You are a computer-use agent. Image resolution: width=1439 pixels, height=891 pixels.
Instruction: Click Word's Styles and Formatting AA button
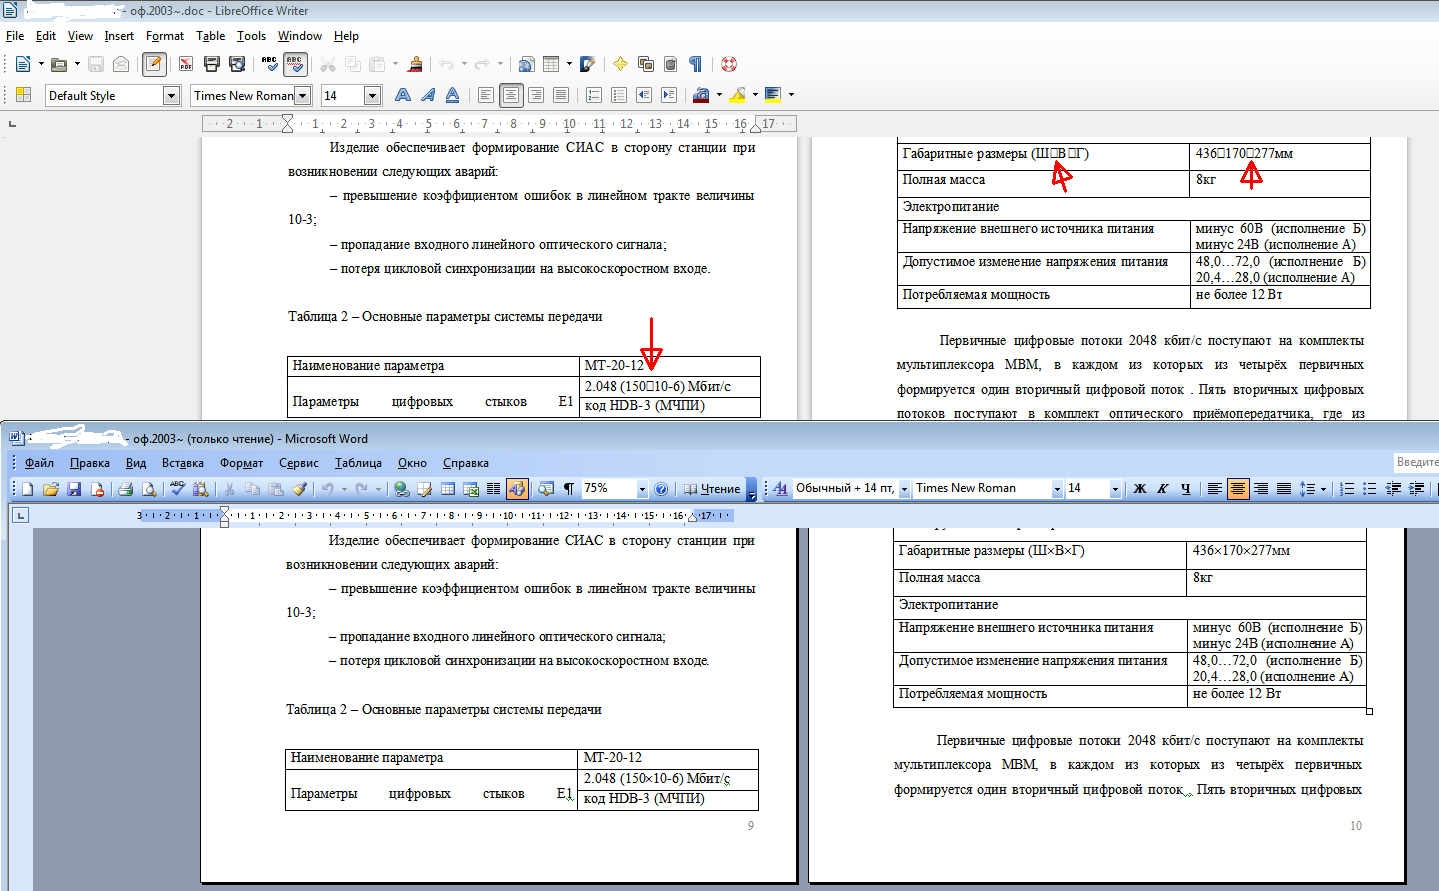[x=780, y=489]
